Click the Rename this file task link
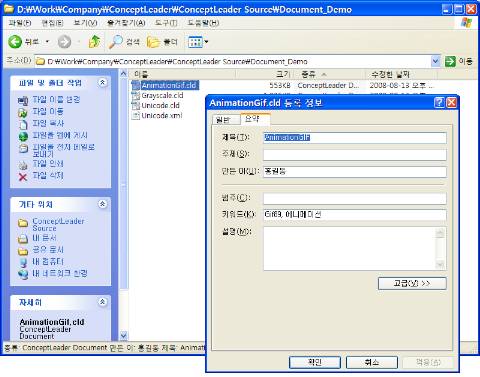The height and width of the screenshot is (377, 480). (56, 99)
